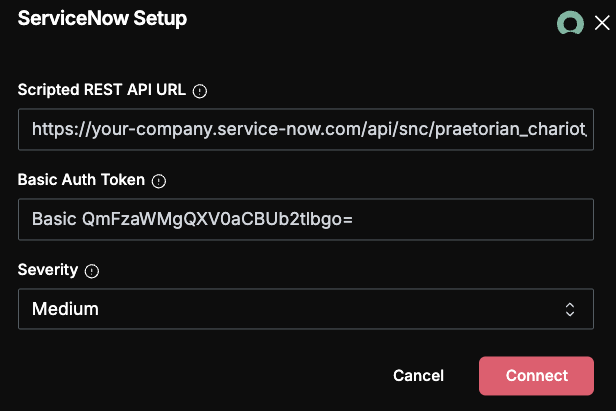
Task: Place cursor after 'QmFzaWMgQXV0aCBUb2tlbgo=' token text
Action: (x=353, y=219)
